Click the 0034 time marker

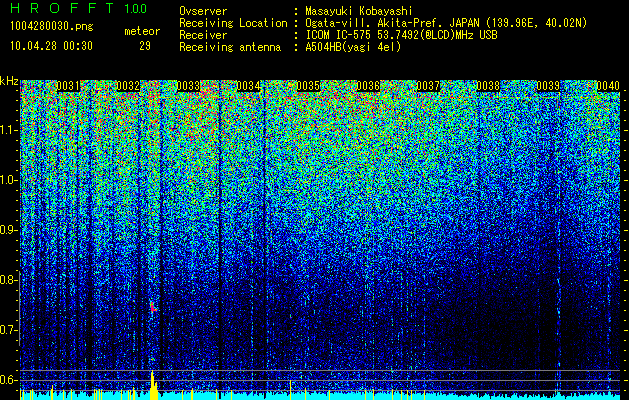coord(248,86)
